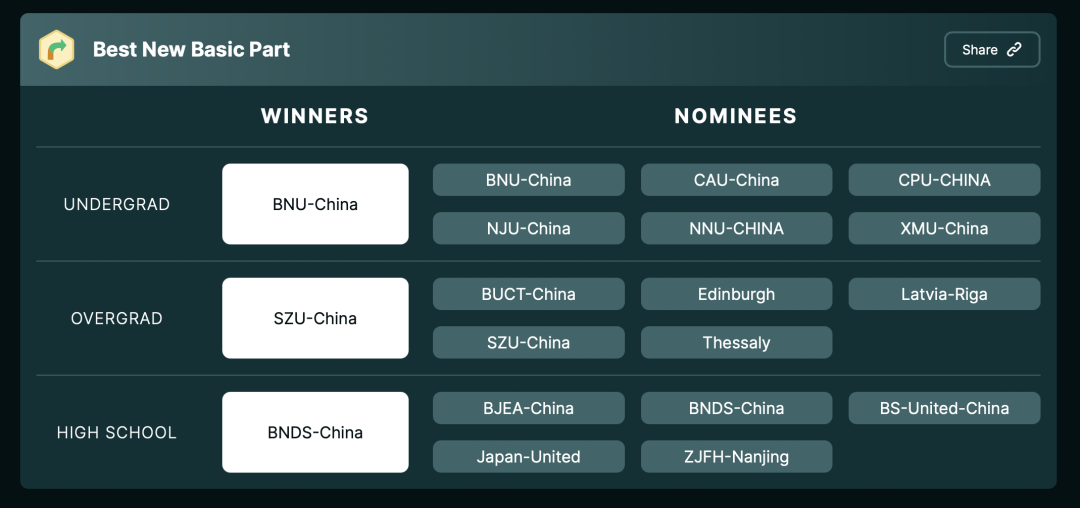
Task: Open the NJU-China nominee
Action: 528,228
